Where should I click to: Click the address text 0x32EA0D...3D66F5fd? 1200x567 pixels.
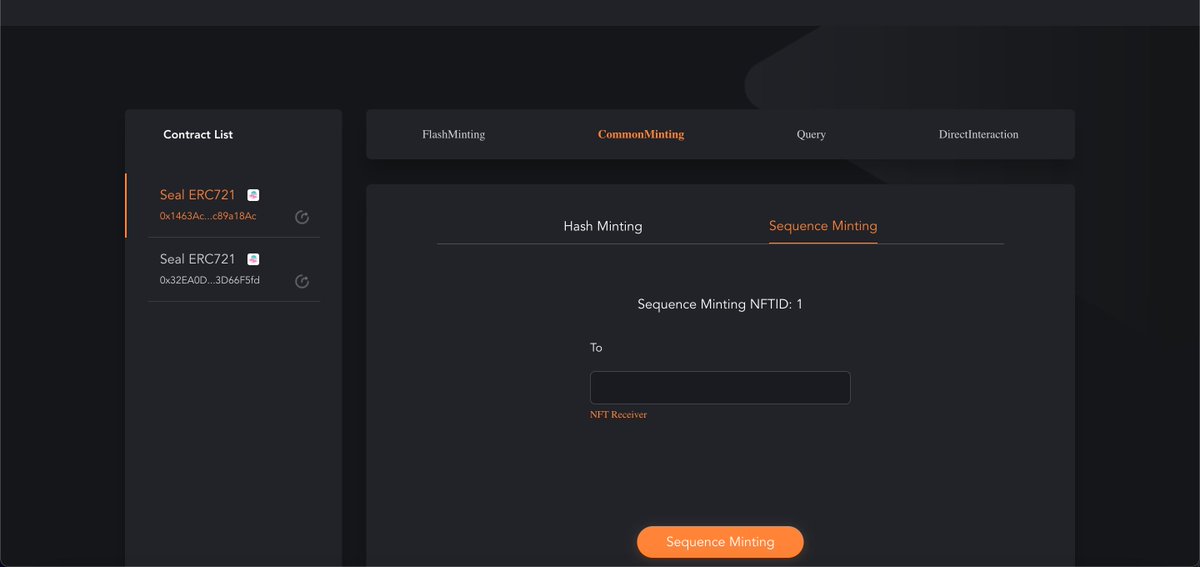coord(209,280)
